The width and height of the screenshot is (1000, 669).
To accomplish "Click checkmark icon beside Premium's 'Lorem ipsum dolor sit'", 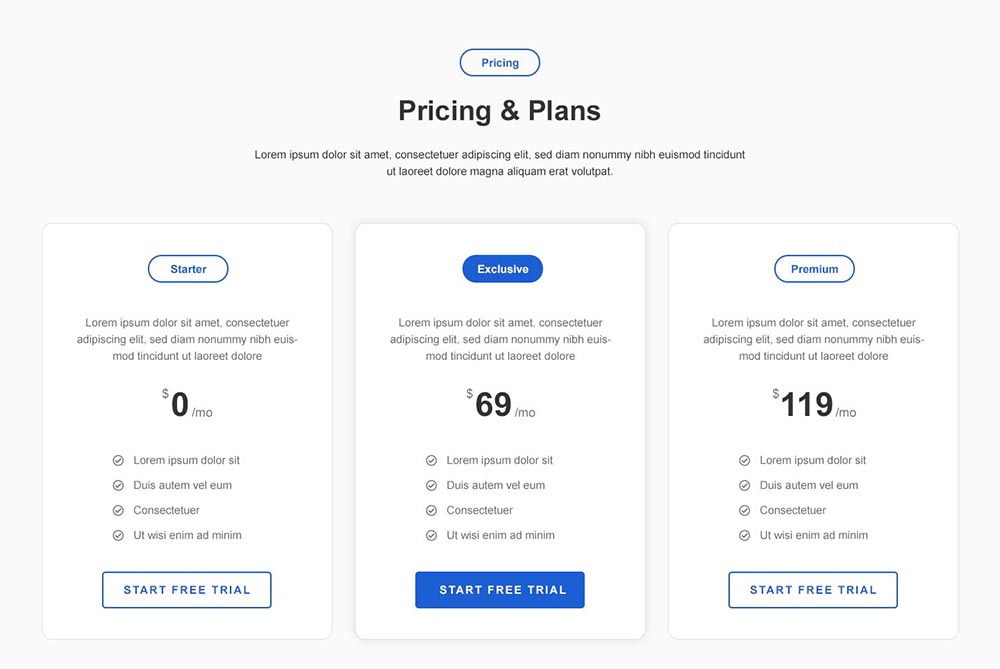I will [744, 460].
